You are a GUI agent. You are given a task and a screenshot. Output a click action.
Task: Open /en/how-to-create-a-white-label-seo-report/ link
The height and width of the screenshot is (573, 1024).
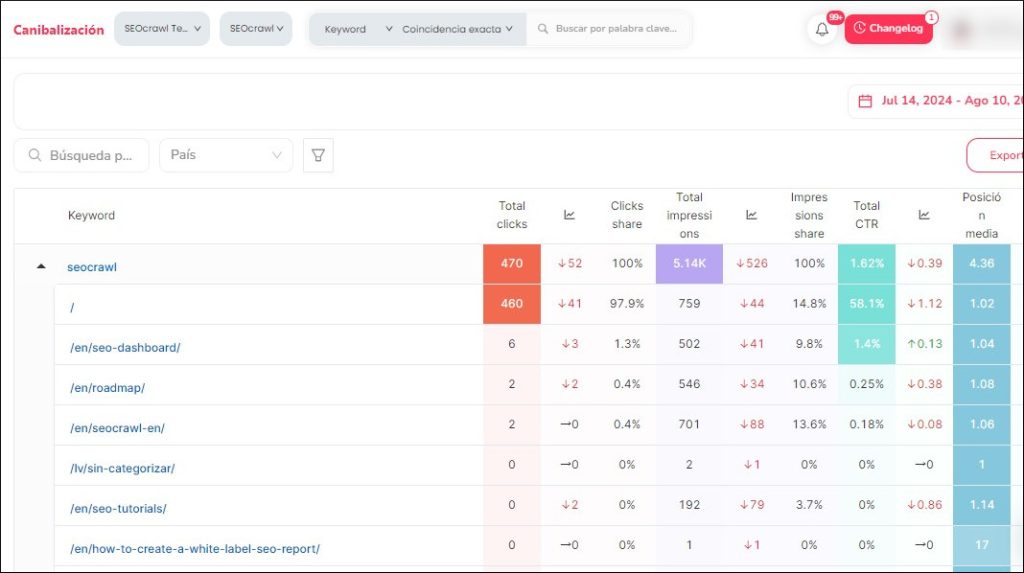(195, 549)
